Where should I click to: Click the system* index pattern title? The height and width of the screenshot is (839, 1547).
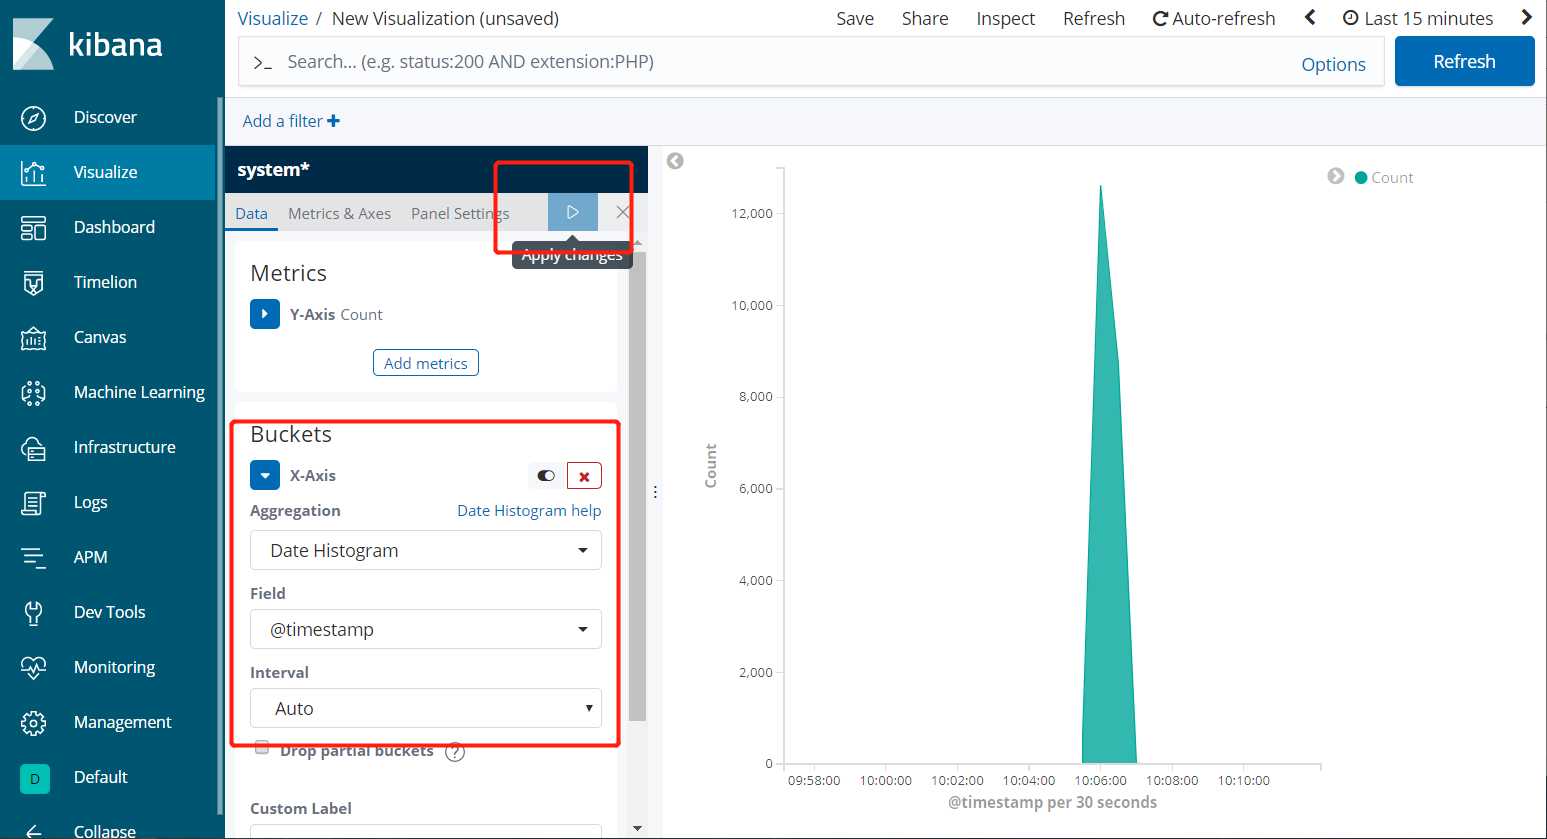[273, 170]
